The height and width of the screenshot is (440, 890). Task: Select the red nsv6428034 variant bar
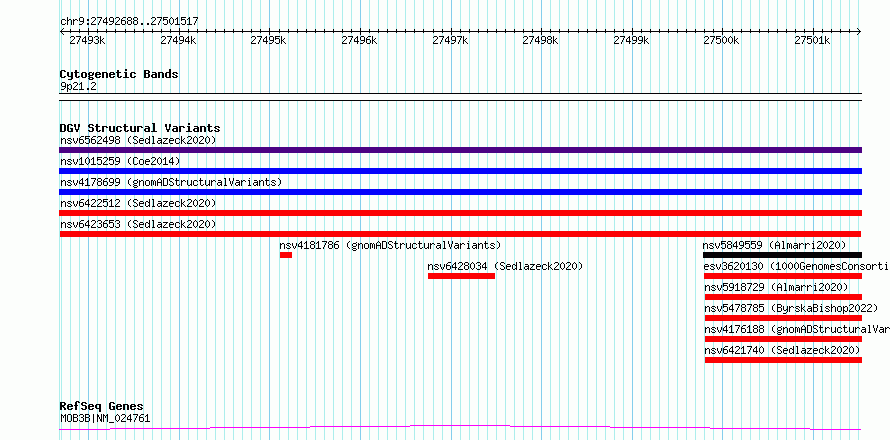pyautogui.click(x=461, y=276)
